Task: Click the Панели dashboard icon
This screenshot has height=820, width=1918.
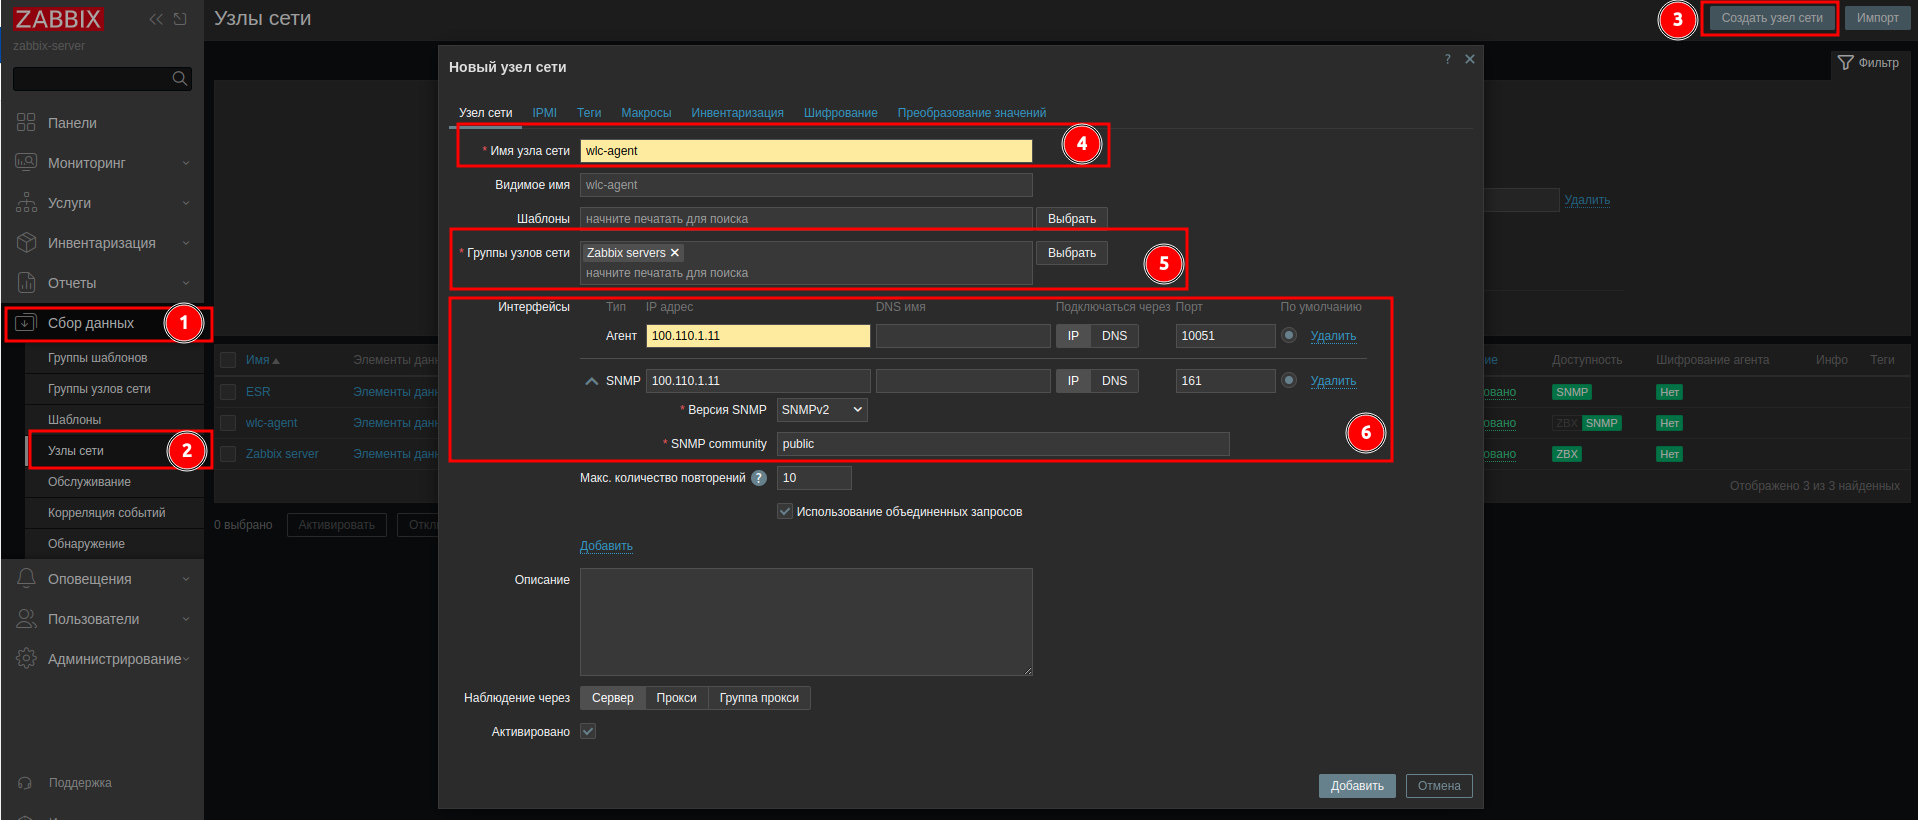Action: [26, 123]
